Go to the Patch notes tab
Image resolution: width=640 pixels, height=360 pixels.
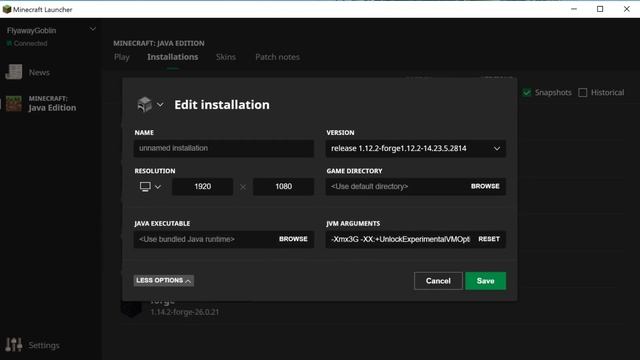pos(278,57)
